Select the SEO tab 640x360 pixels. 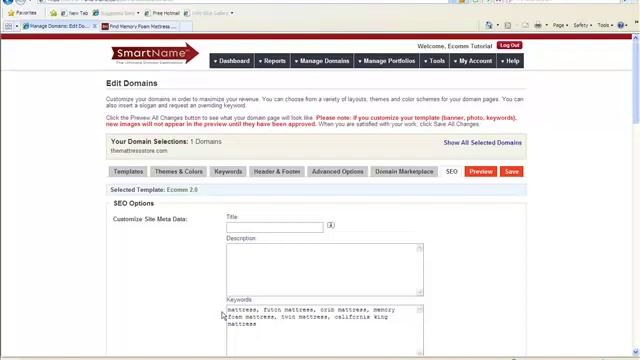pos(451,171)
